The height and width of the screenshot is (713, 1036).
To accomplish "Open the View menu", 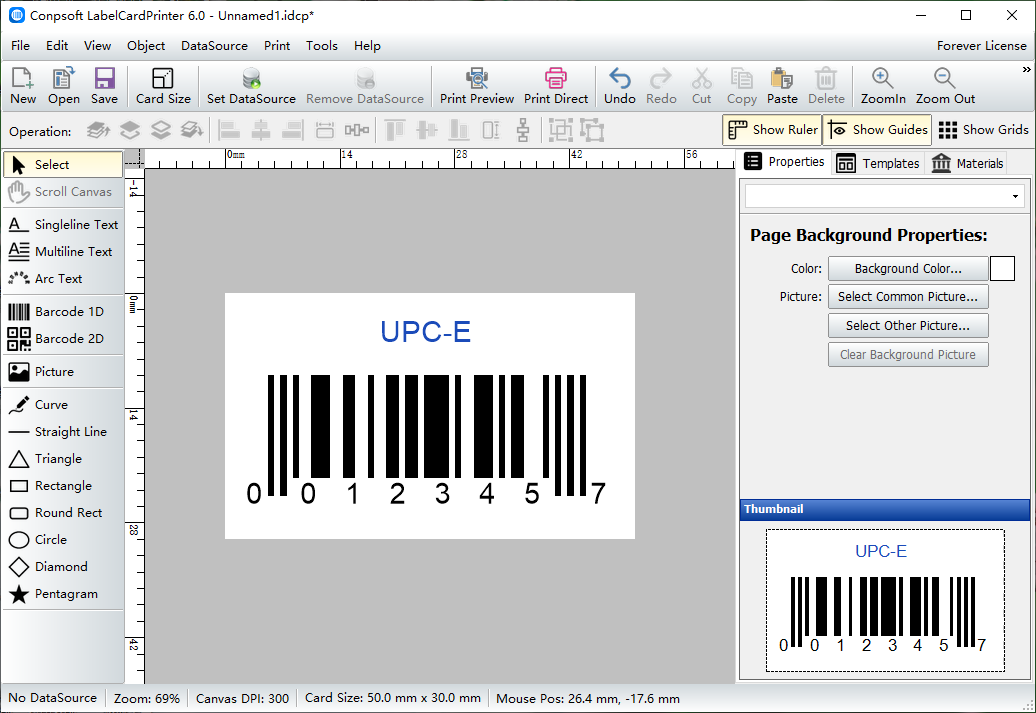I will 97,46.
